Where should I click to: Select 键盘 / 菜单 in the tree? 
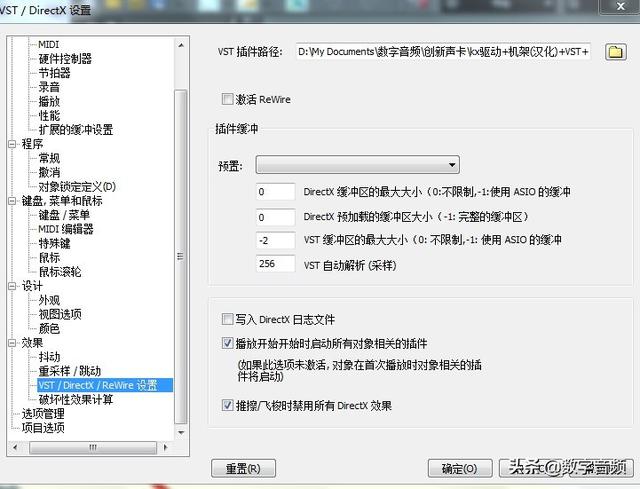(64, 215)
